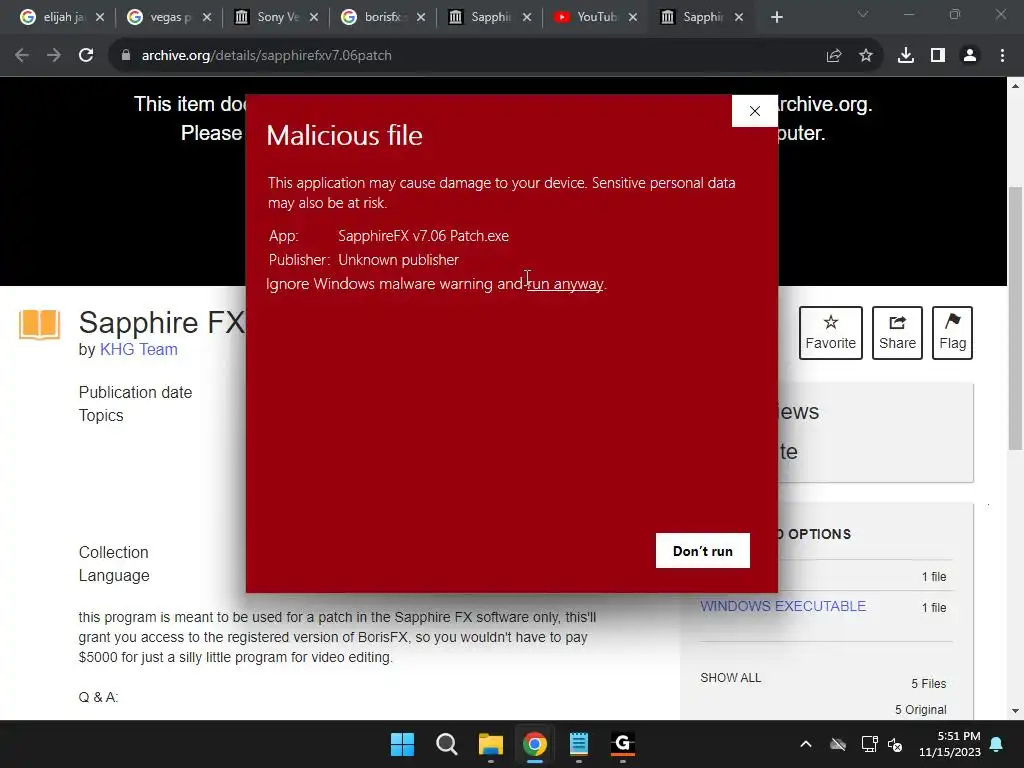Open the clock and date panel
This screenshot has height=768, width=1024.
950,744
